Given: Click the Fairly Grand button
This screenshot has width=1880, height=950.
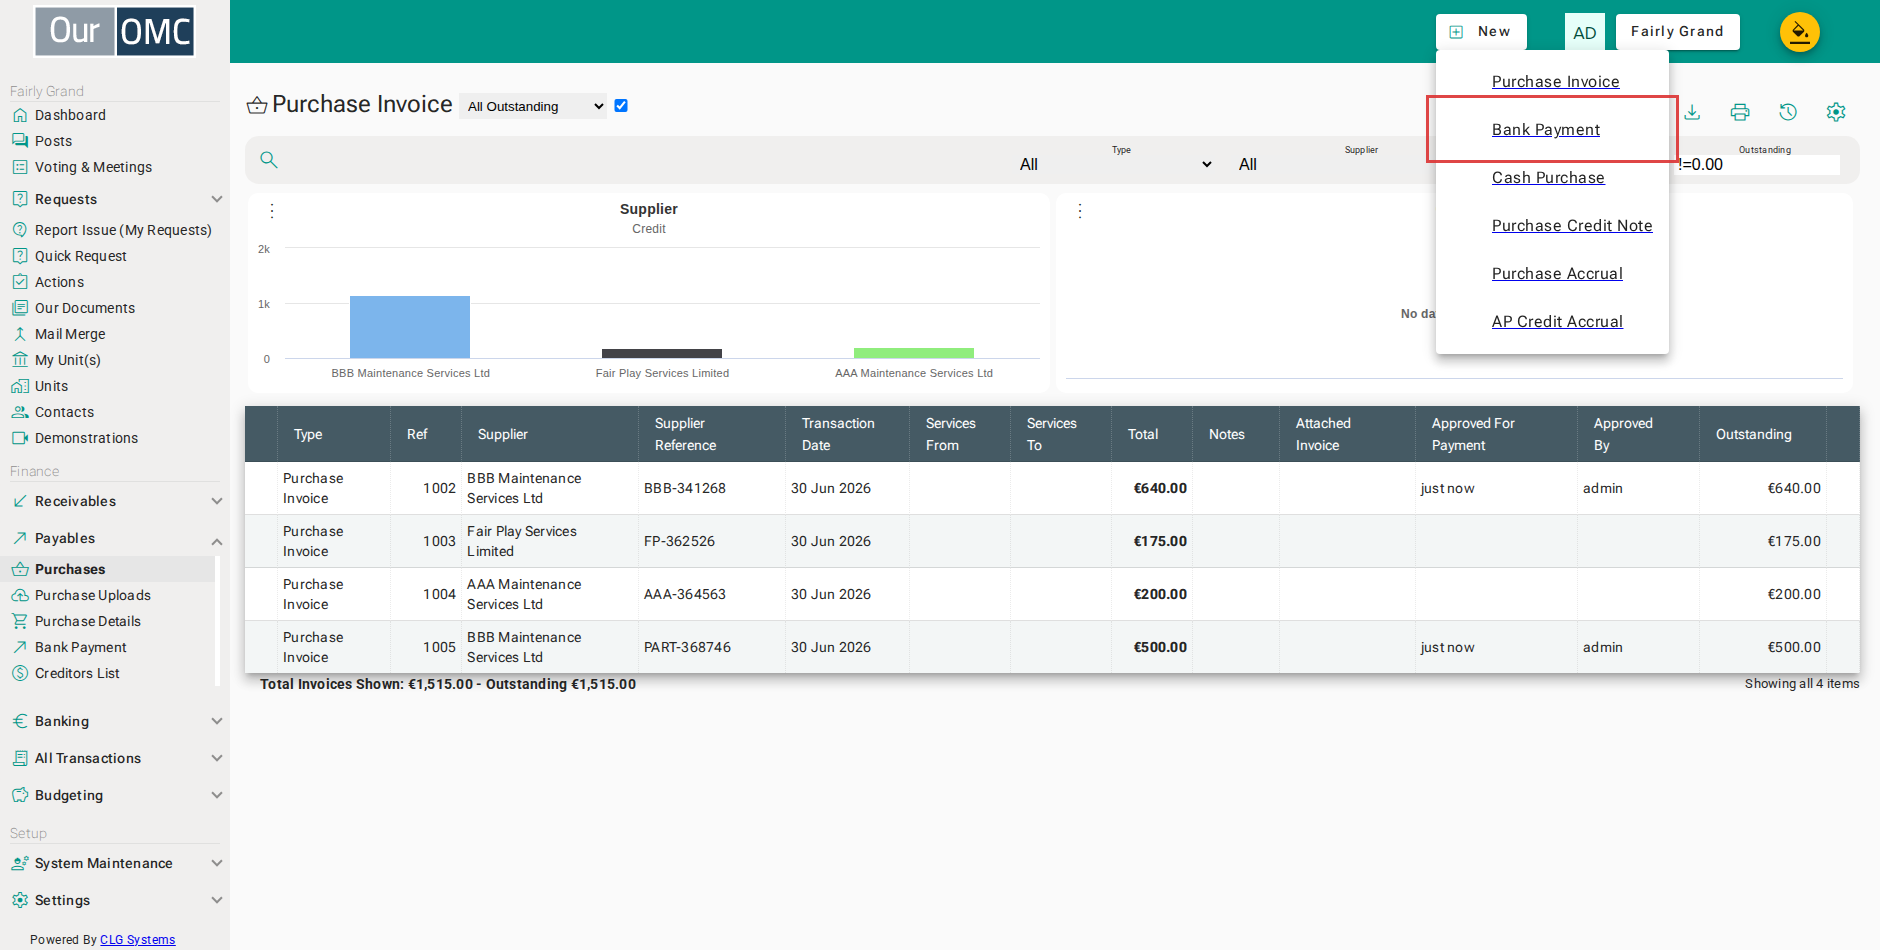Looking at the screenshot, I should (x=1677, y=32).
